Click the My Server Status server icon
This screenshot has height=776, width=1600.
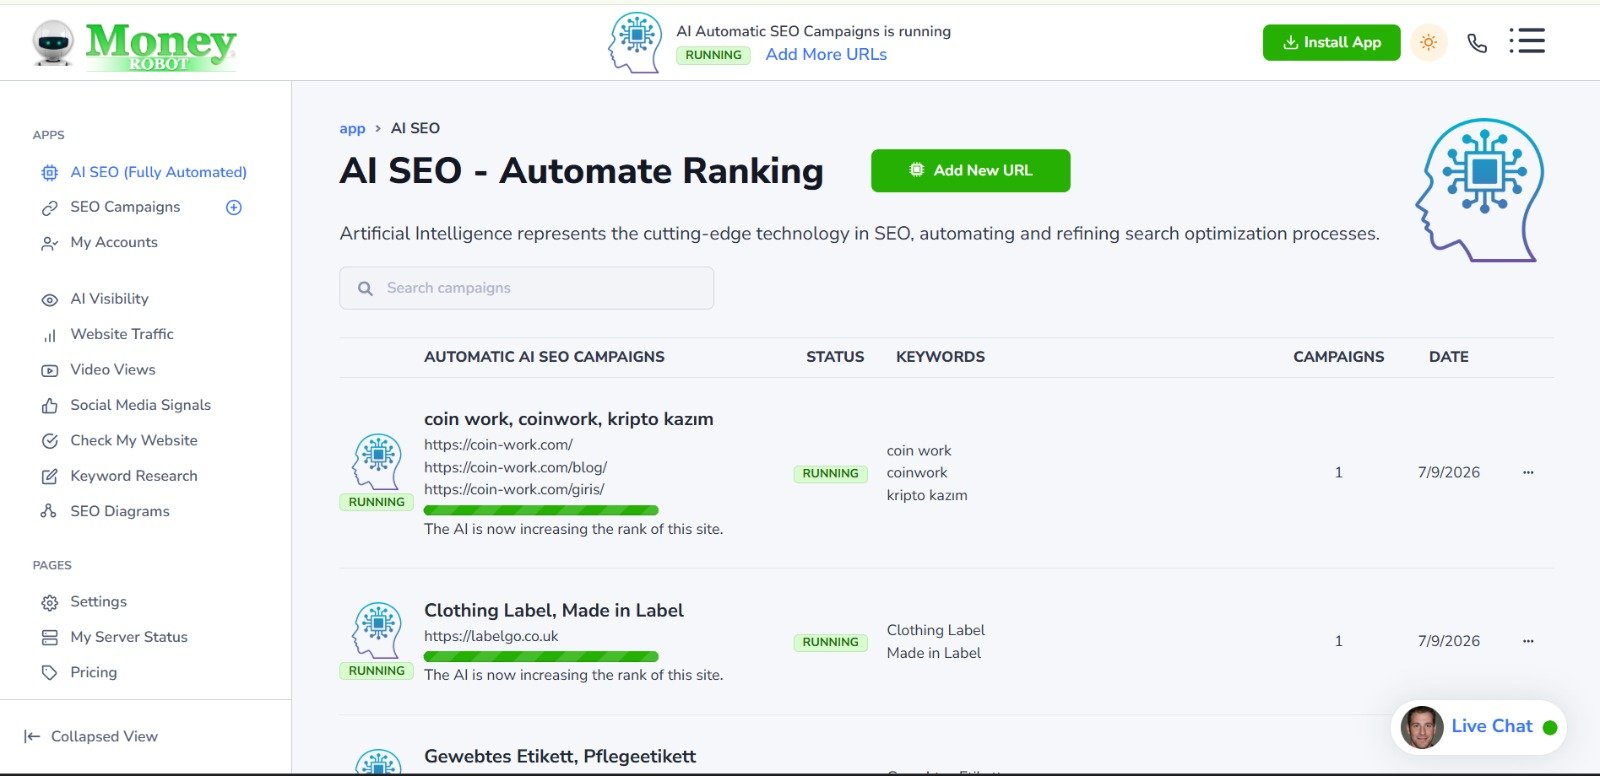(49, 638)
